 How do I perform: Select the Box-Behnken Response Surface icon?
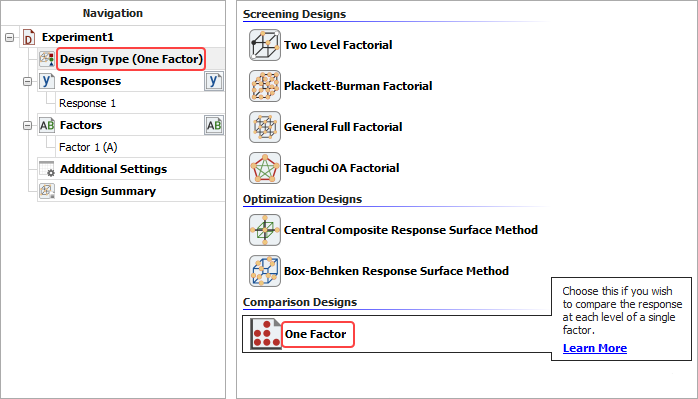coord(265,271)
